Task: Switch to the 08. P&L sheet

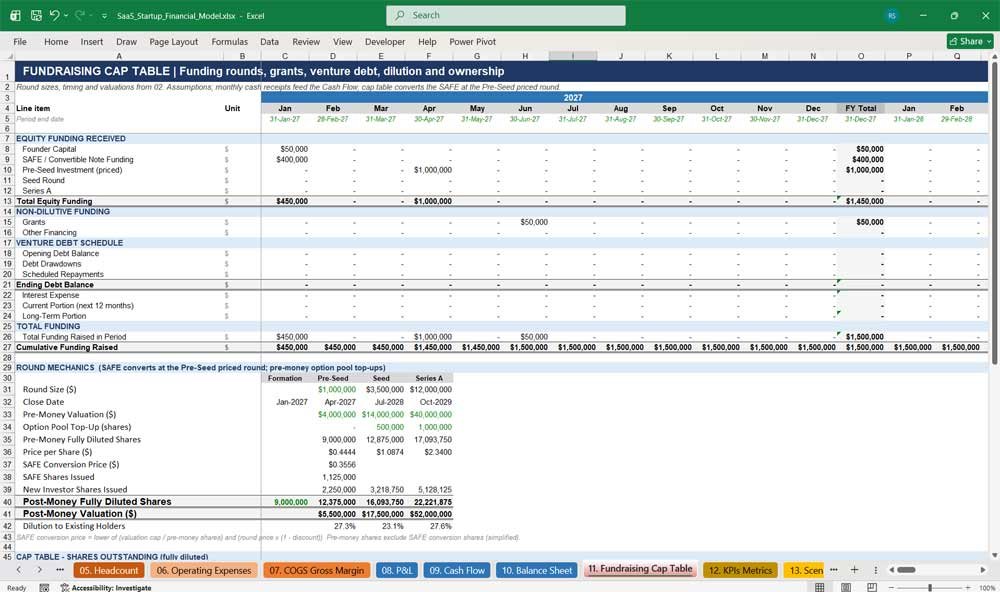Action: (x=397, y=570)
